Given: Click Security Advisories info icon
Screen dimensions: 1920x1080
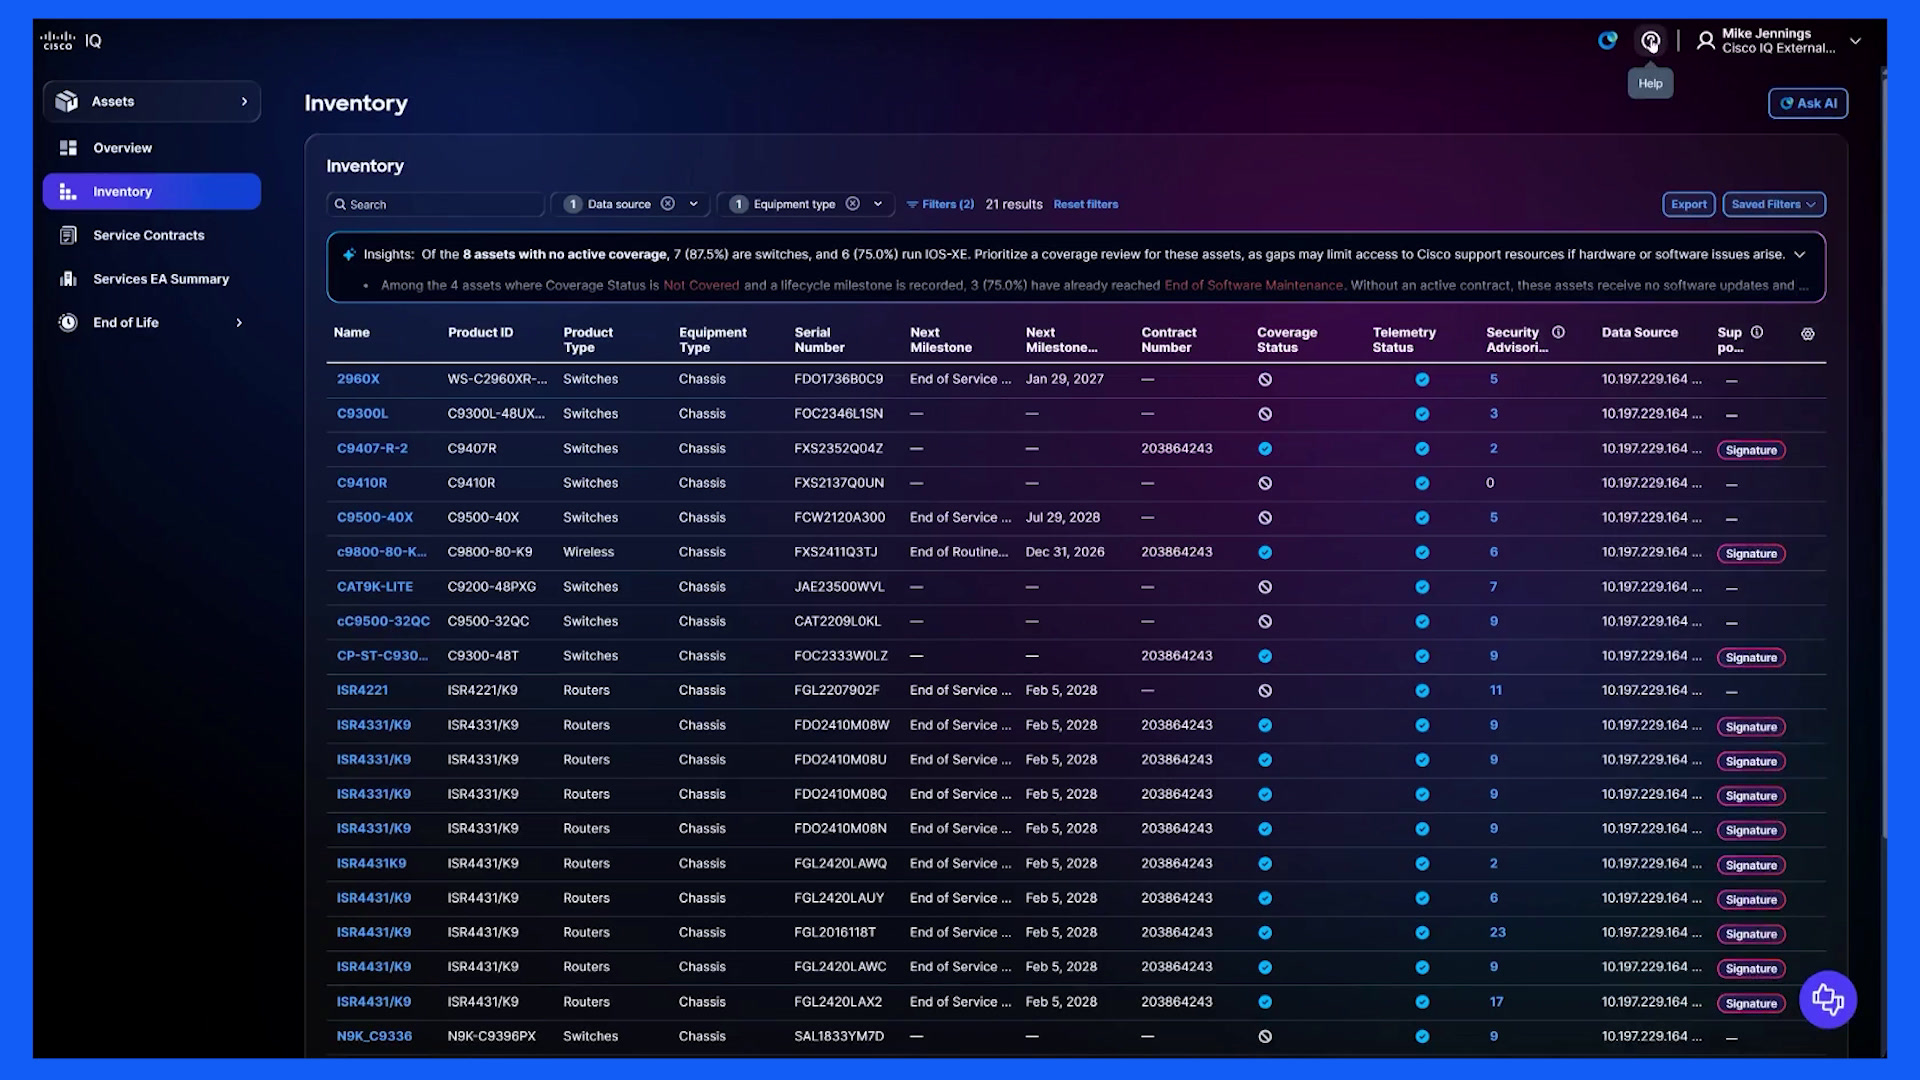Looking at the screenshot, I should coord(1558,333).
